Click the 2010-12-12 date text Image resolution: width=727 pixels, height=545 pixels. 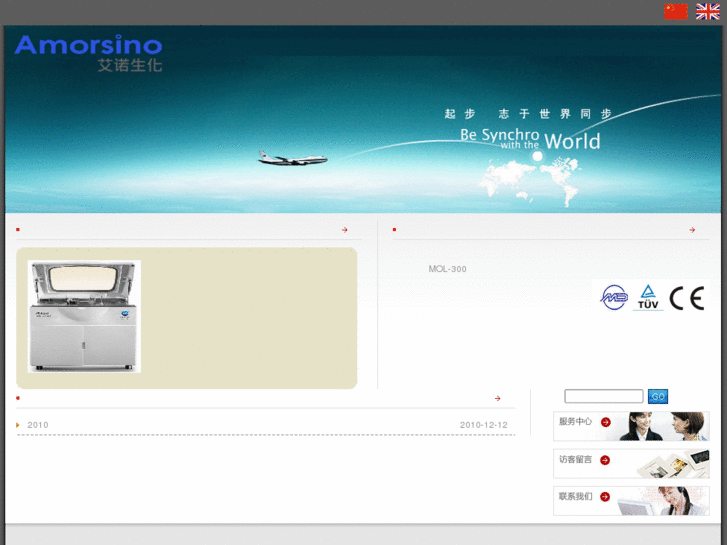click(484, 425)
